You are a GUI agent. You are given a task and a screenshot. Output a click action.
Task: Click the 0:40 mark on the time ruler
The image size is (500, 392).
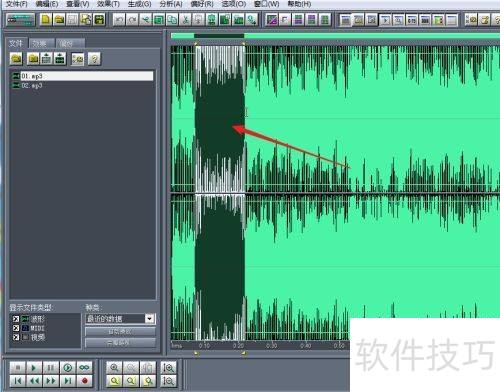click(x=305, y=346)
